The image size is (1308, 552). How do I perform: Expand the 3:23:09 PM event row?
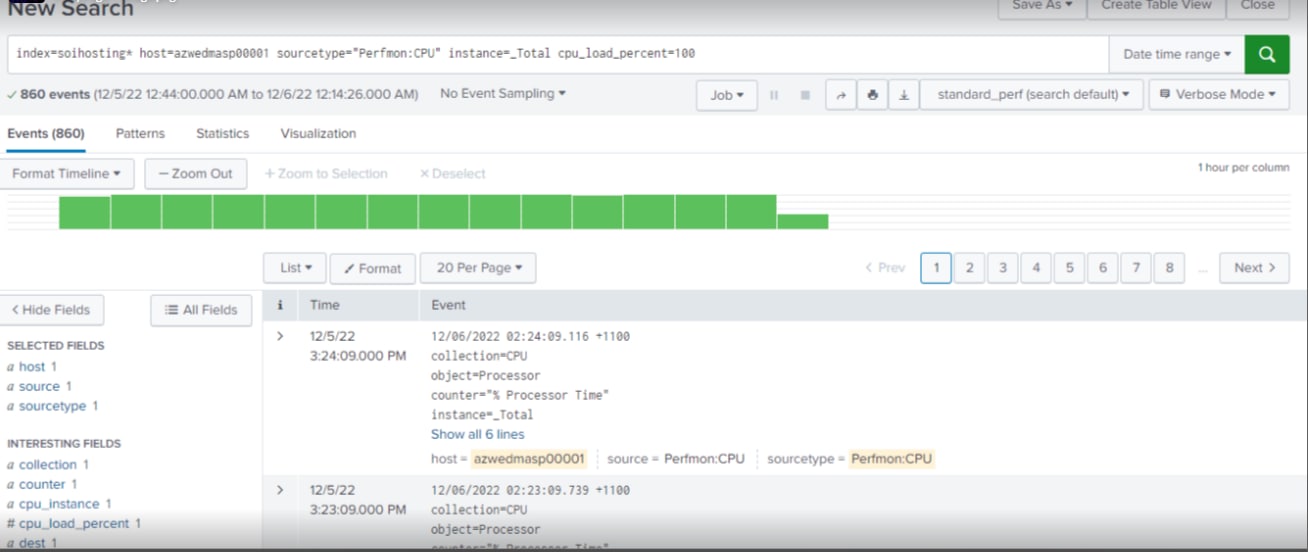pos(280,490)
